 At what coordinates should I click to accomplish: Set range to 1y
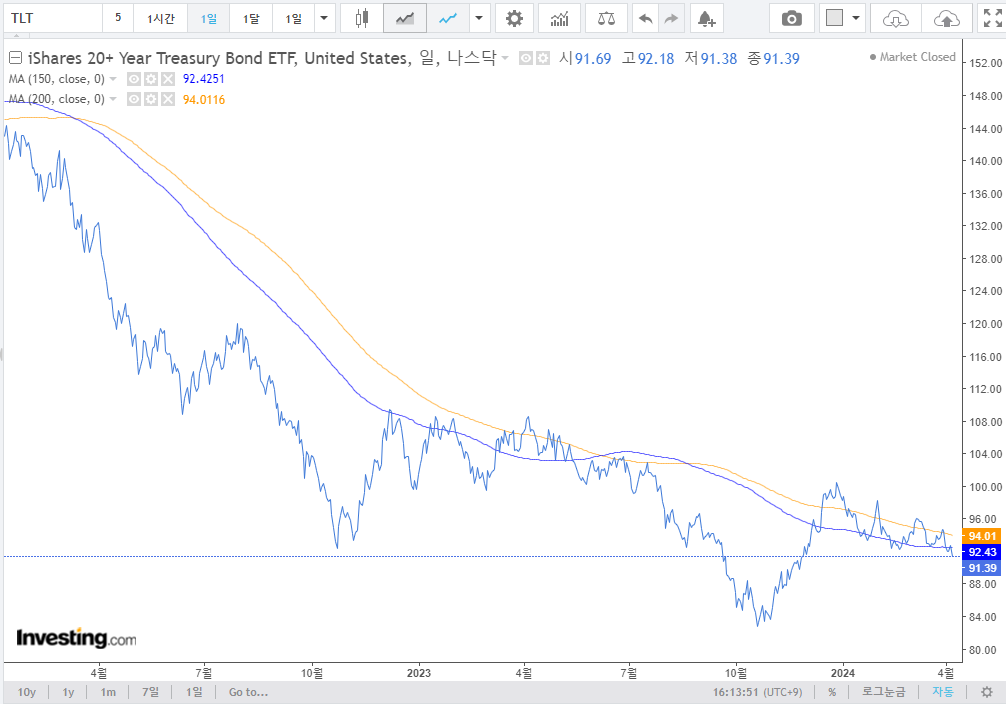(x=68, y=692)
